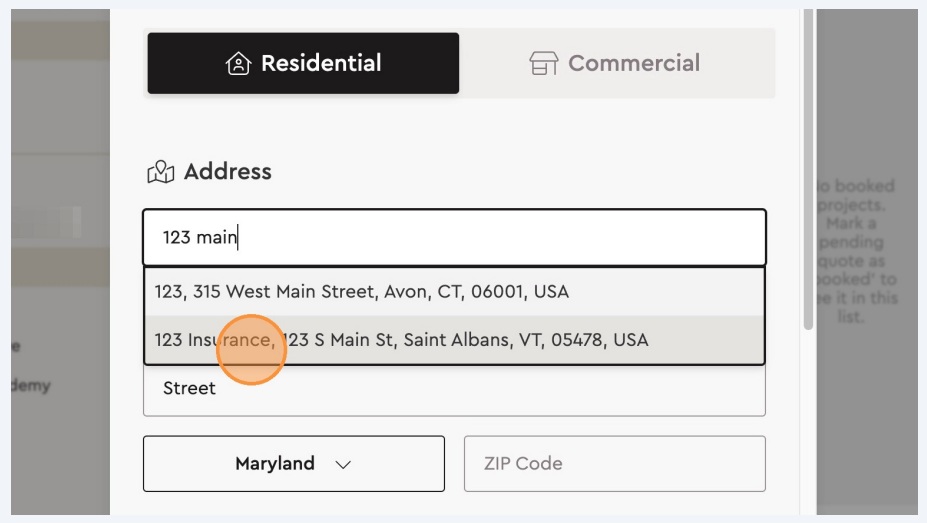This screenshot has height=523, width=927.
Task: Open the Maryland state dropdown
Action: click(293, 463)
